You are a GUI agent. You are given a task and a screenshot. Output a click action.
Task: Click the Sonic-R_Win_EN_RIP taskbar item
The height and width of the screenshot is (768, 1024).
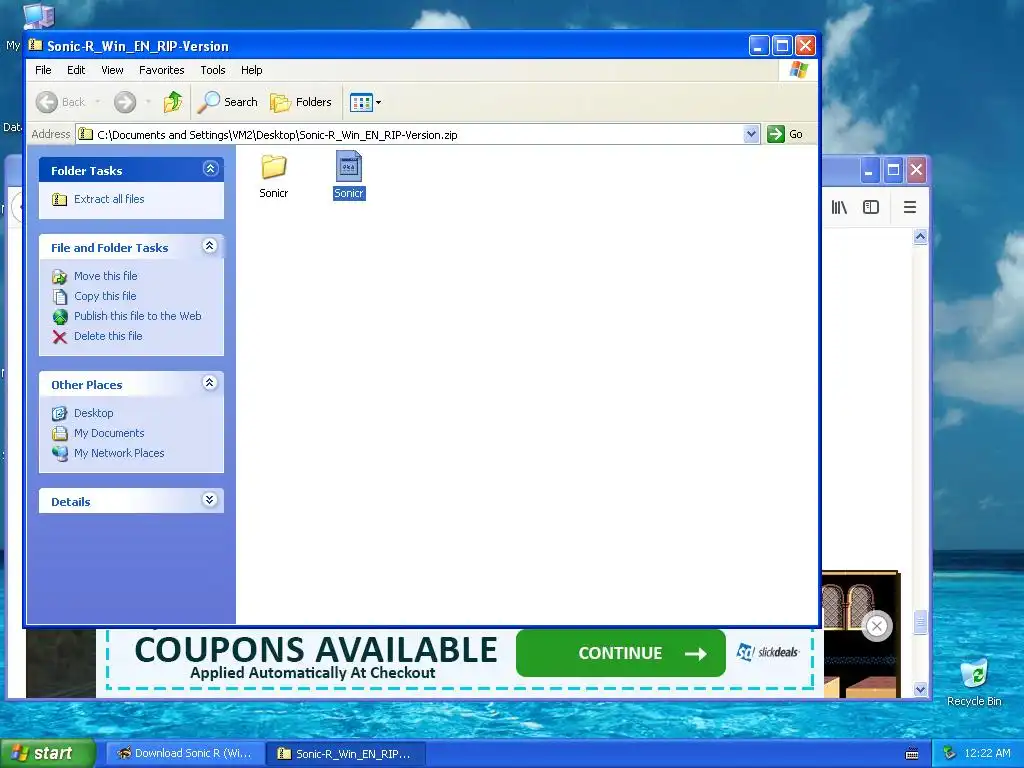click(x=346, y=754)
